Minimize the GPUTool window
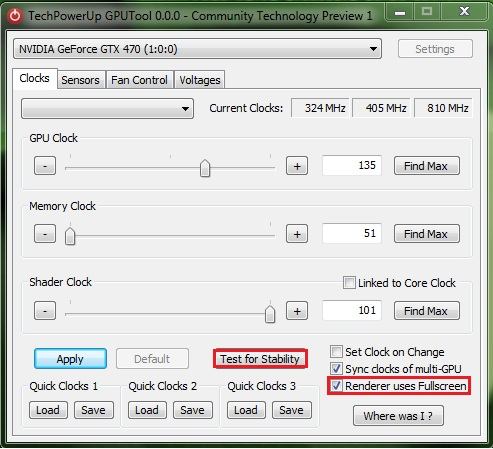 (x=400, y=13)
